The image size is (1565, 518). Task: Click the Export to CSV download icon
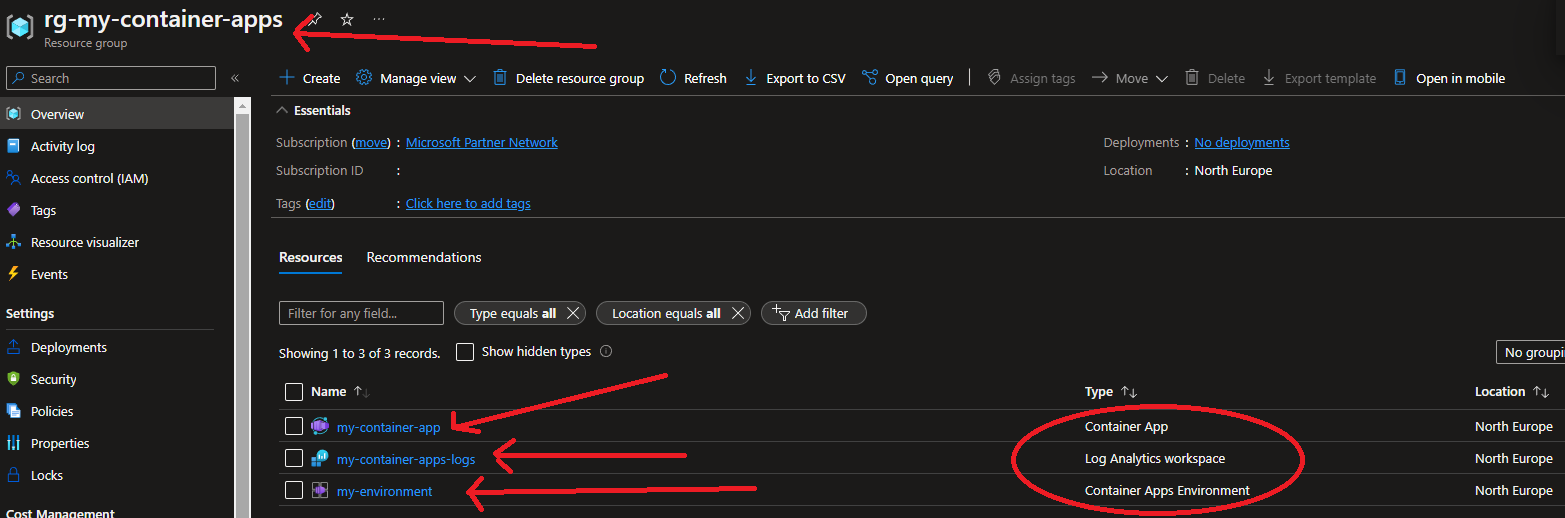pos(751,78)
